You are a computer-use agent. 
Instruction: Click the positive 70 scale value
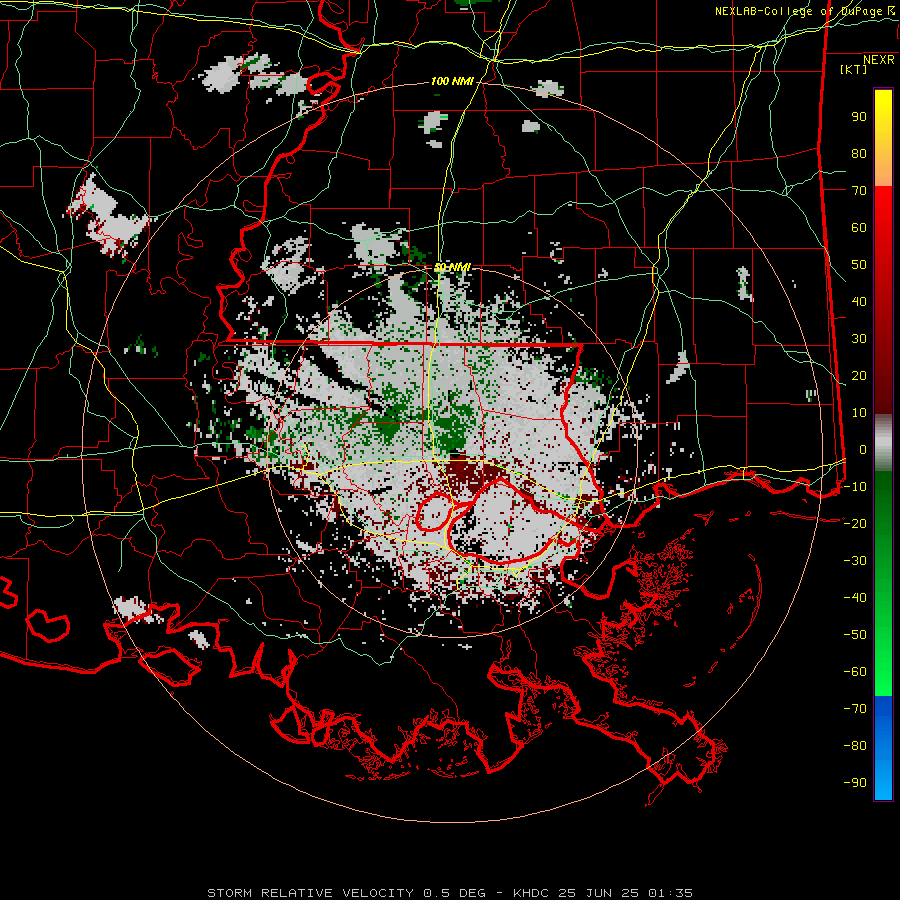tap(859, 191)
